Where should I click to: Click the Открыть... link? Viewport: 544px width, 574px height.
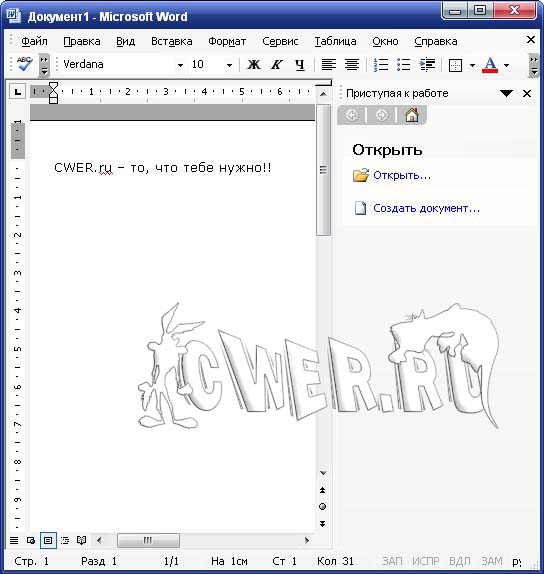(x=402, y=175)
